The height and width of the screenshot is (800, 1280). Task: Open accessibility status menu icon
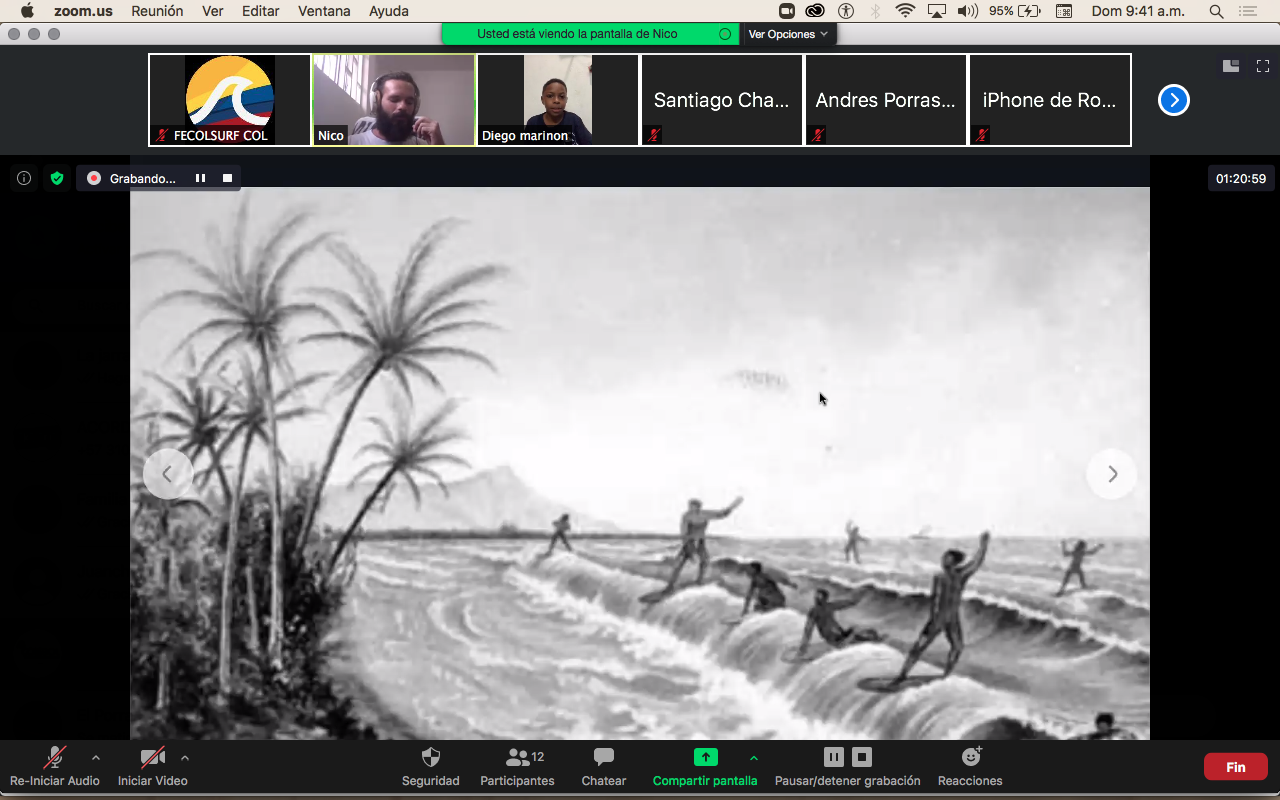point(846,11)
